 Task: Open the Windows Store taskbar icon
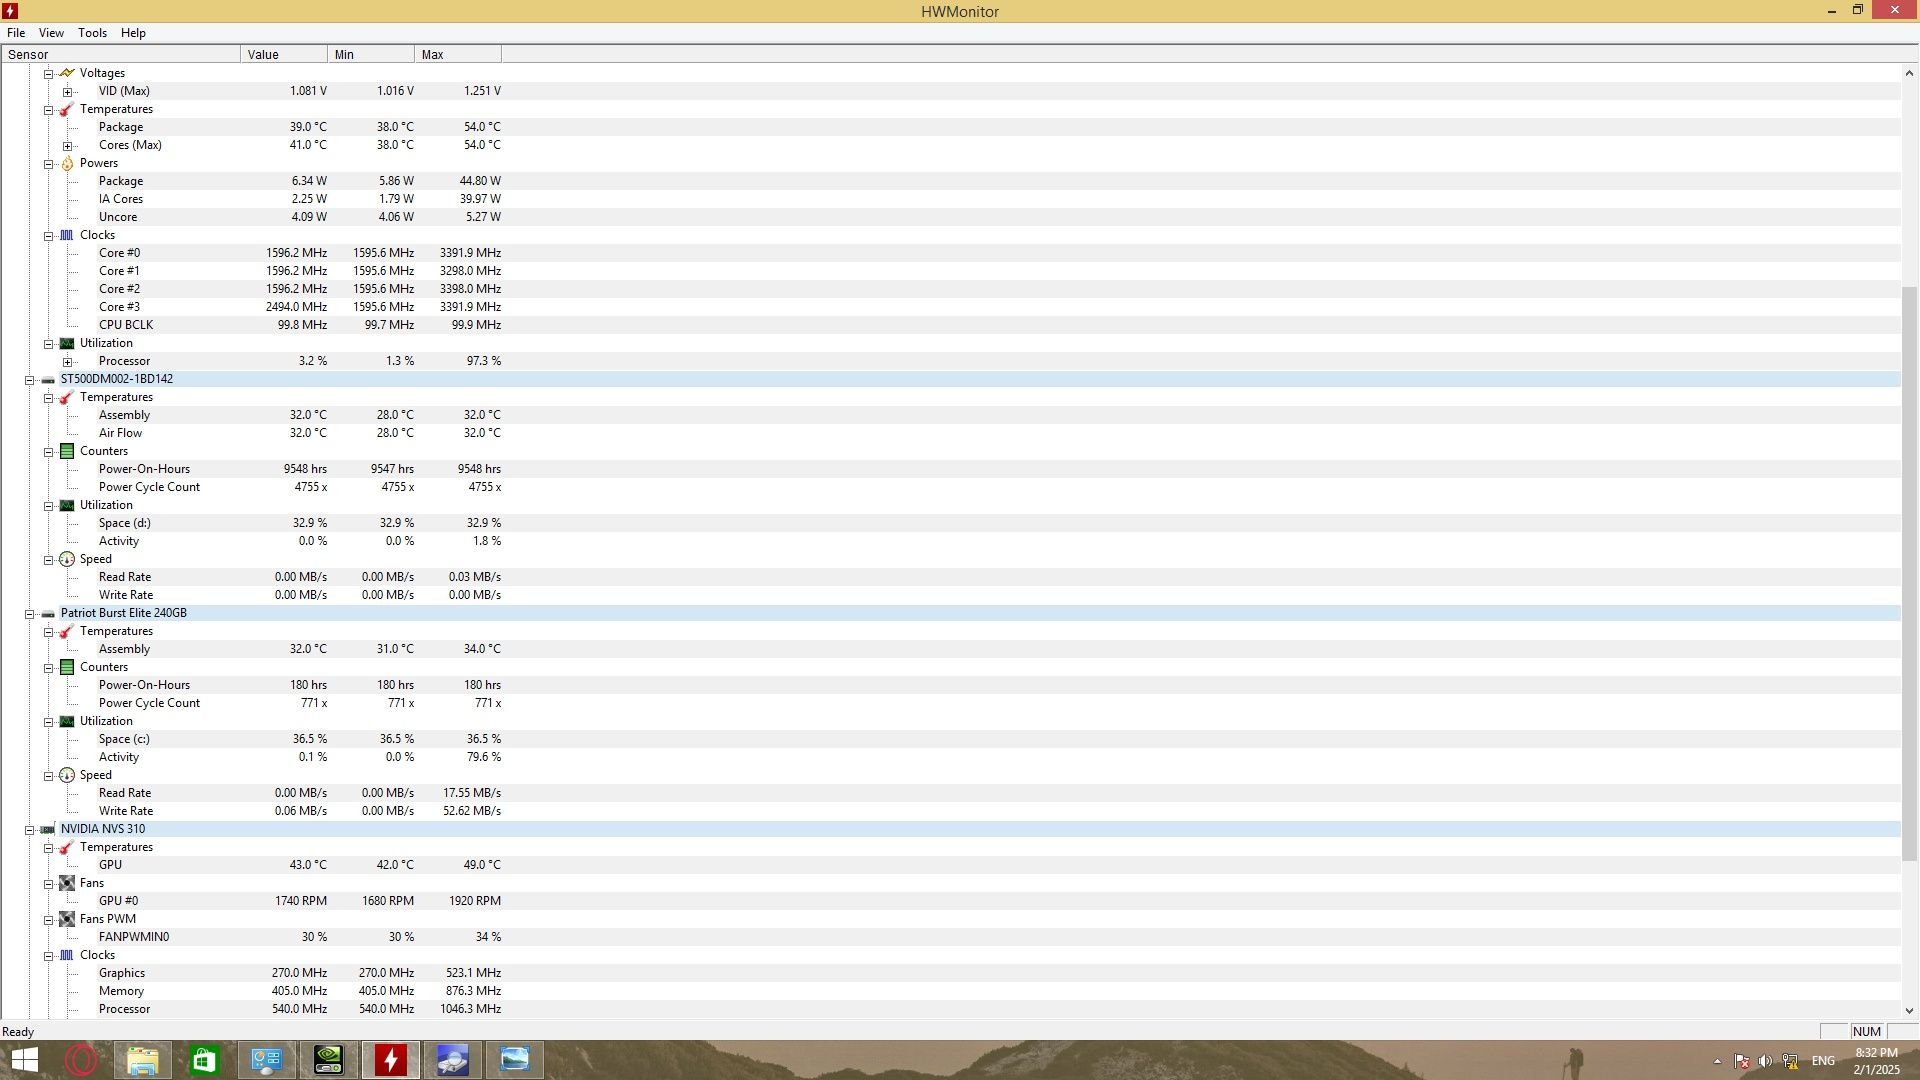coord(205,1060)
